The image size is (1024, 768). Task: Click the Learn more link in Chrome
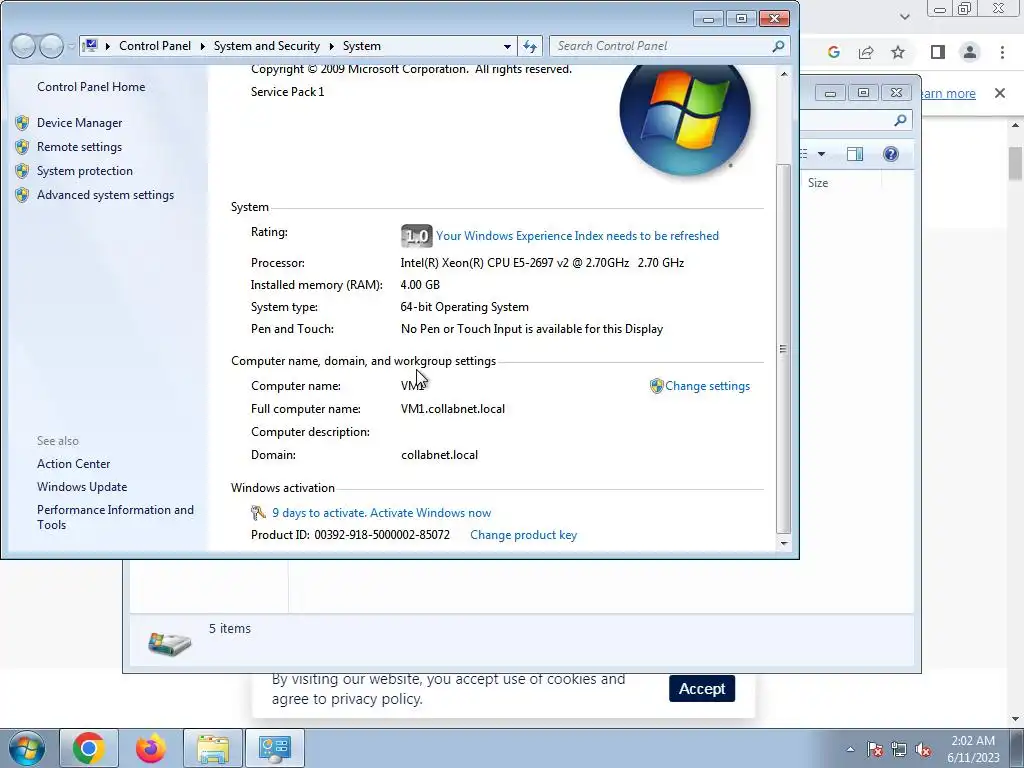click(948, 93)
